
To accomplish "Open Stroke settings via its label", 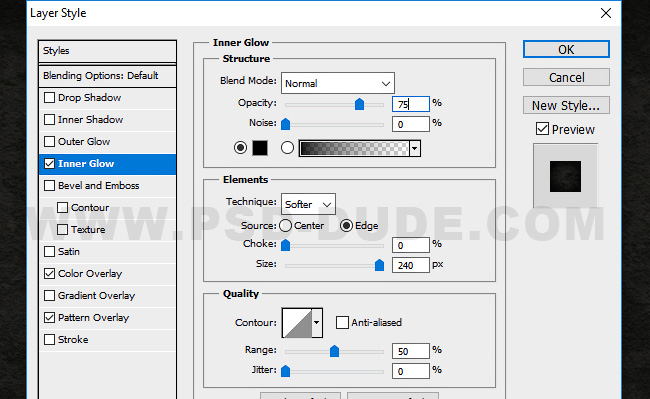I will tap(73, 339).
